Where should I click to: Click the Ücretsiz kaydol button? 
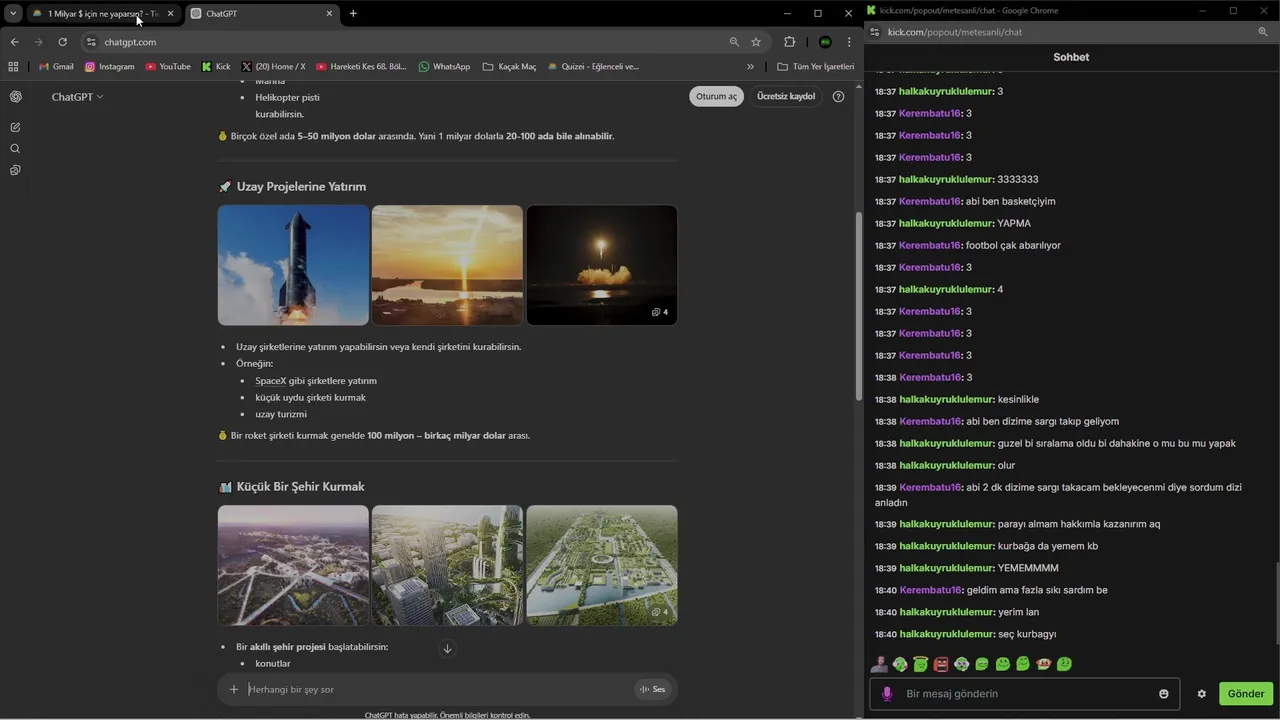pyautogui.click(x=786, y=97)
